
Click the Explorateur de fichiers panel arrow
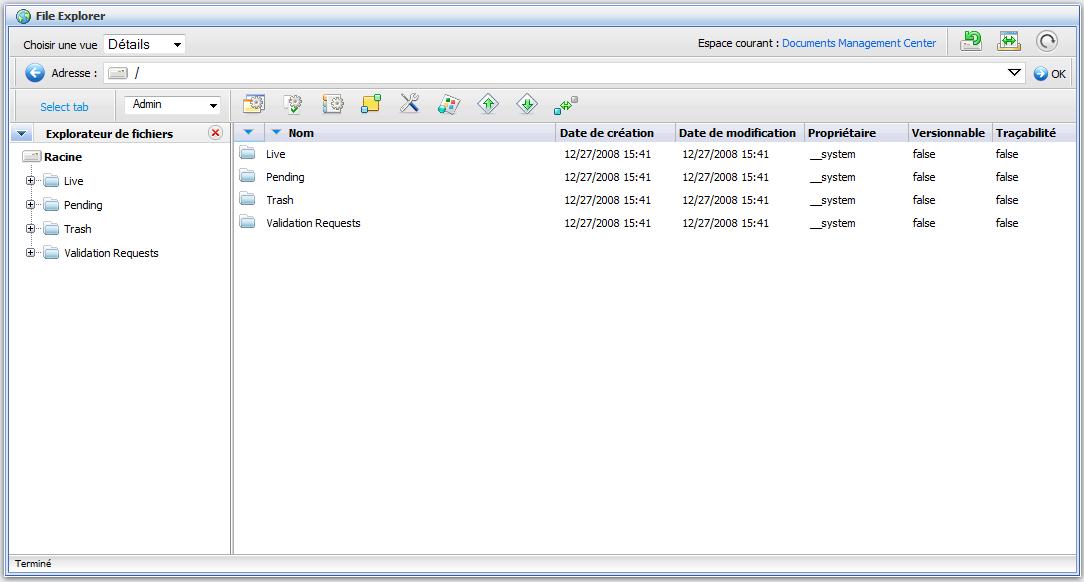[x=21, y=133]
